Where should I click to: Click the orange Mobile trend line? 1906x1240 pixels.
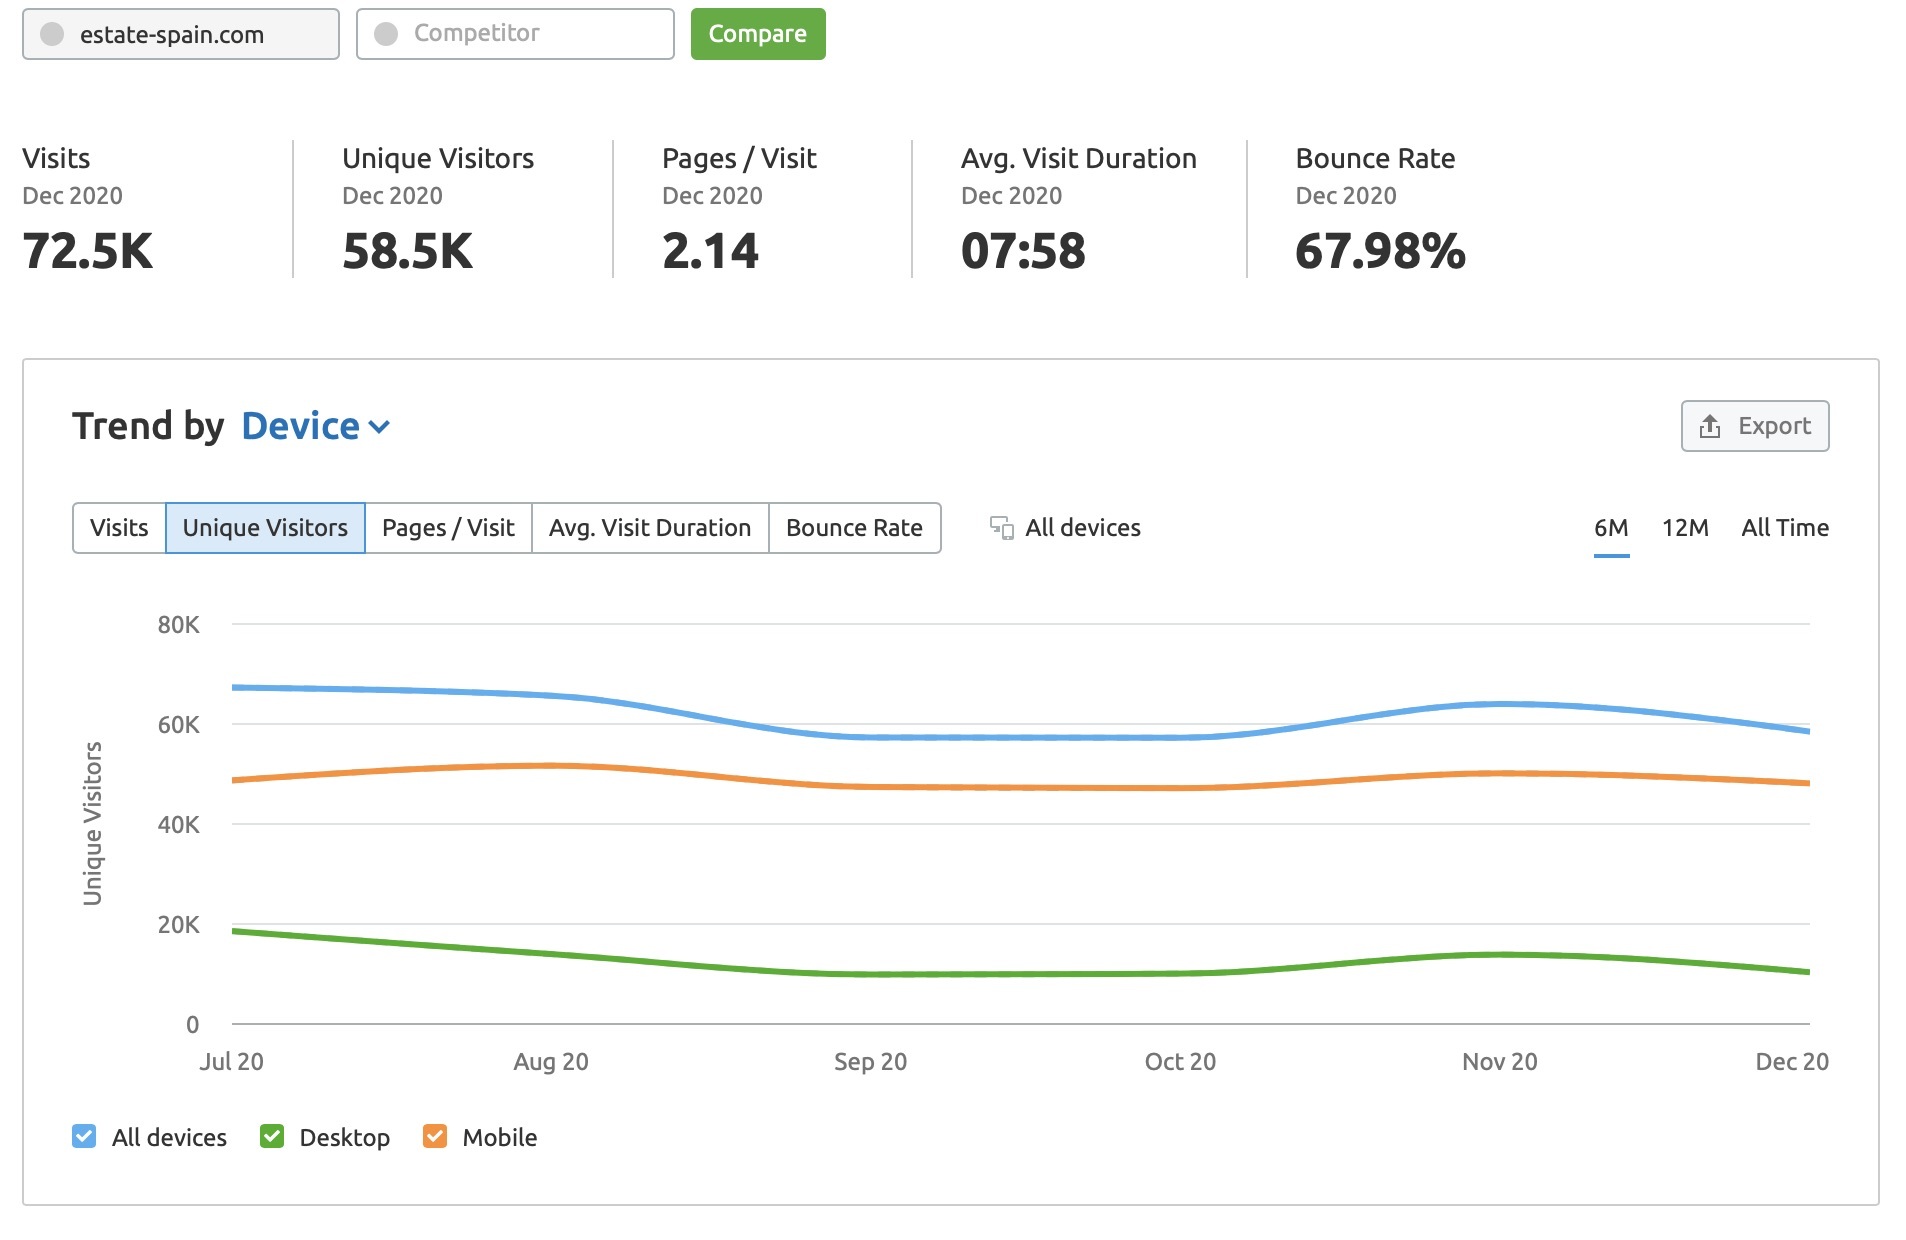tap(1020, 787)
